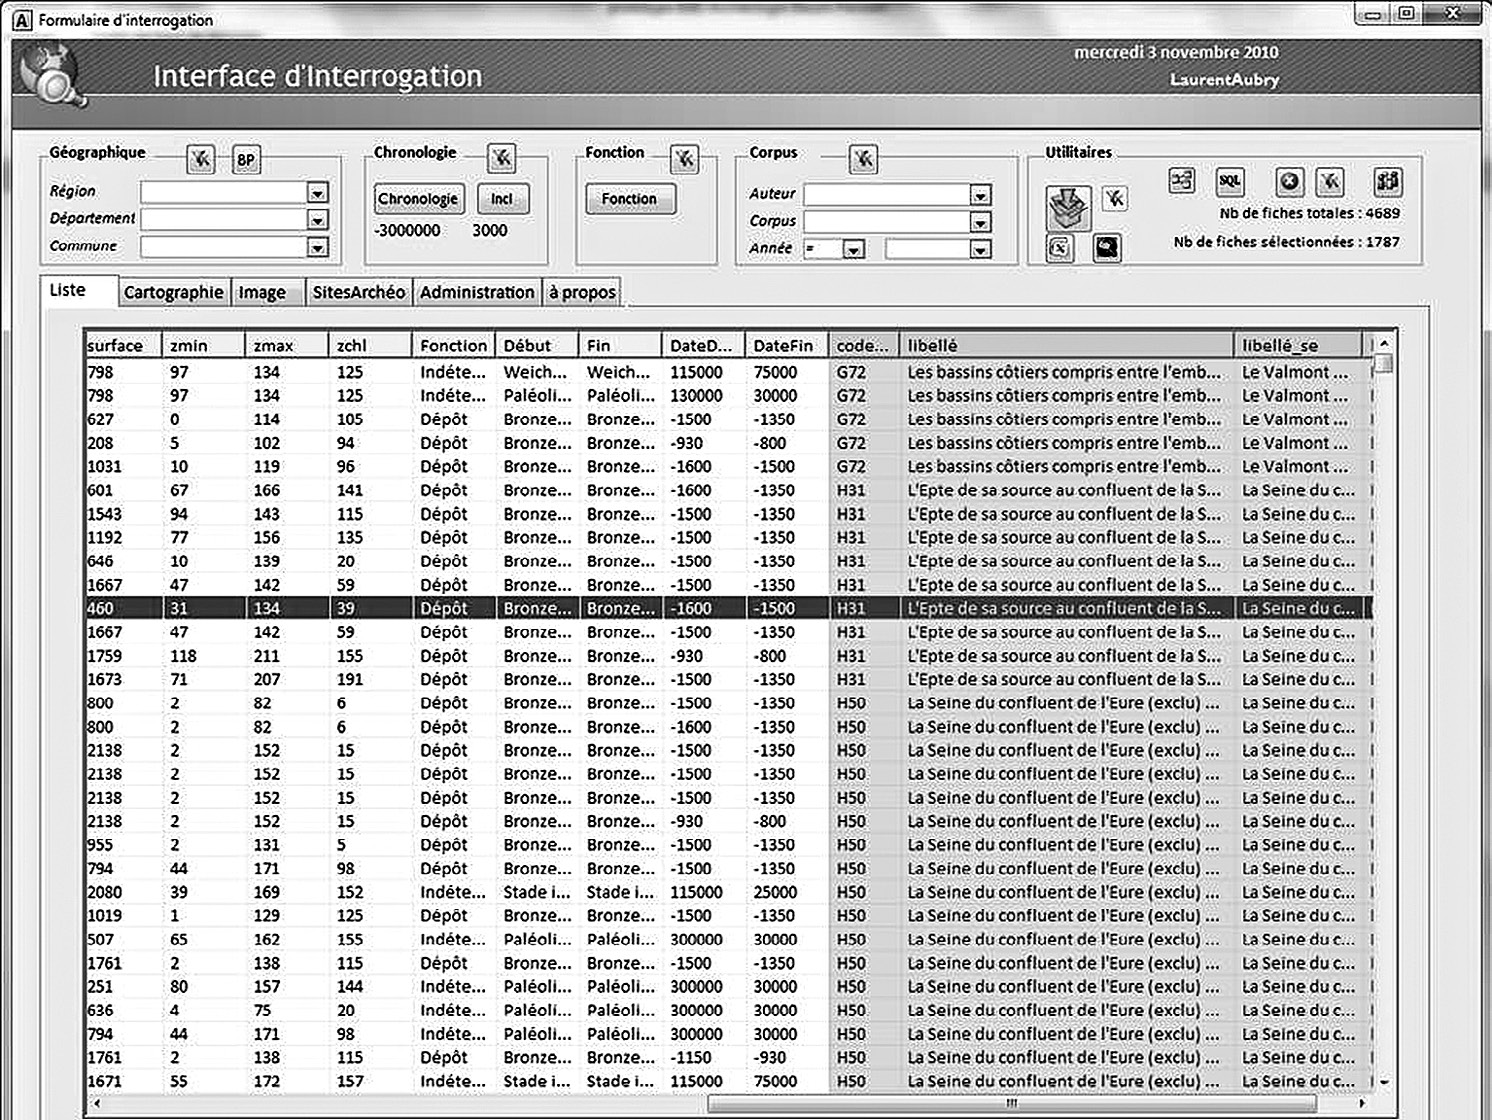Image resolution: width=1492 pixels, height=1120 pixels.
Task: Switch to the Liste tab
Action: [x=79, y=290]
